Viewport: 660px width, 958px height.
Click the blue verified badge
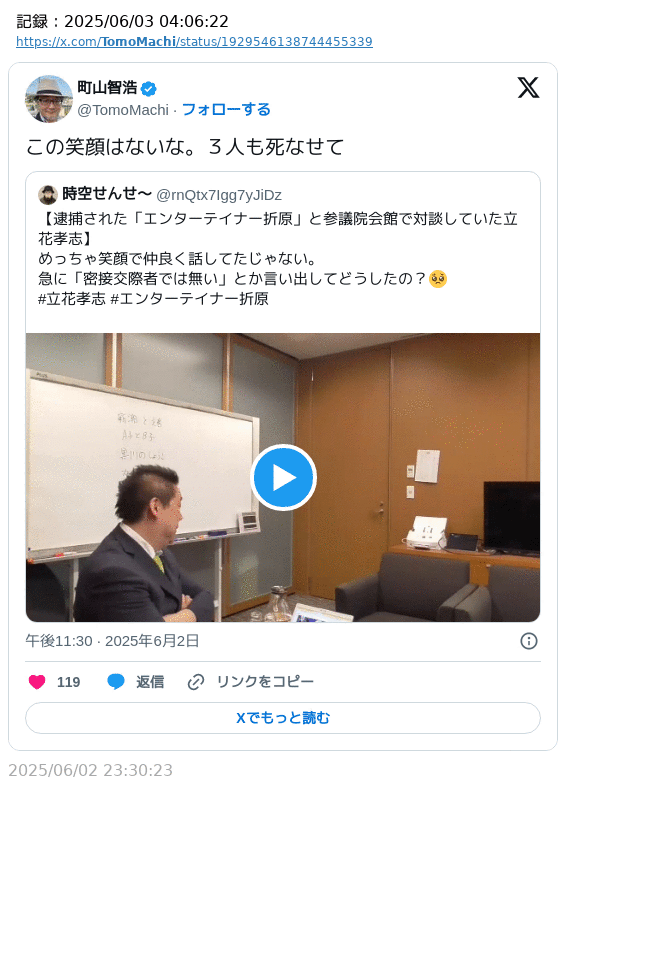(x=148, y=89)
